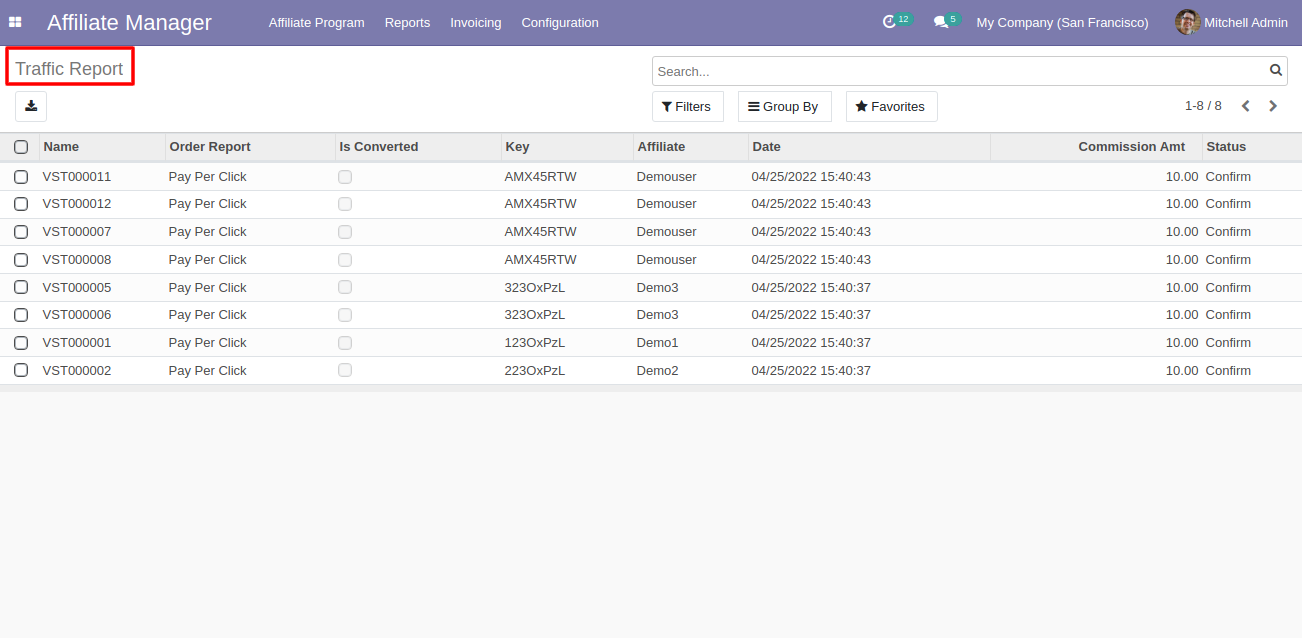Click Mitchell Admin user avatar

coord(1187,22)
